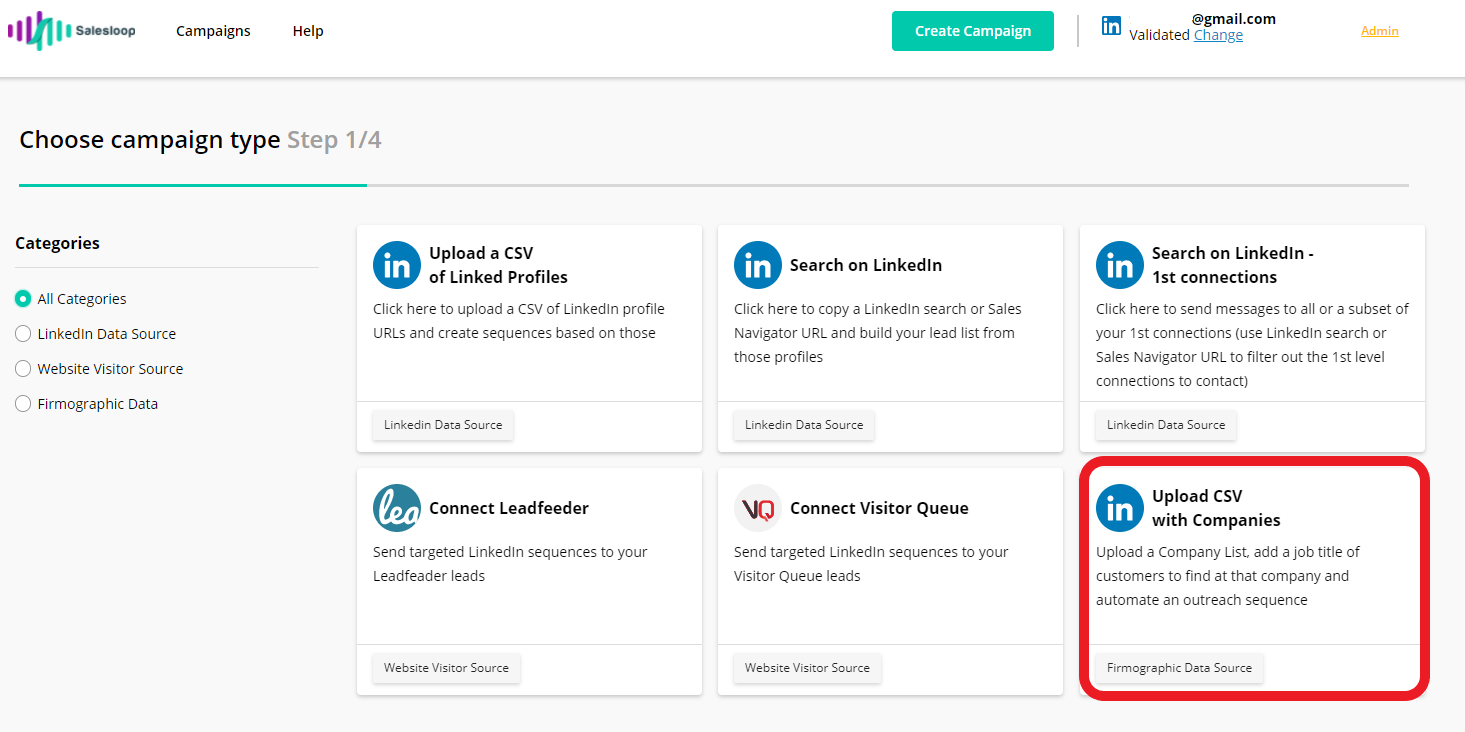Click the Step 1/4 label
Image resolution: width=1465 pixels, height=732 pixels.
(334, 140)
